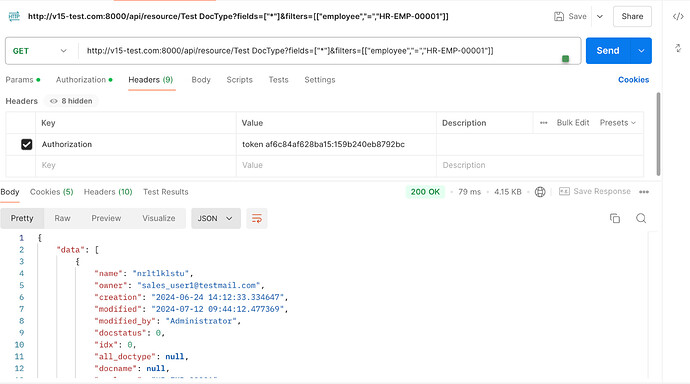Switch to the Raw view

(62, 218)
